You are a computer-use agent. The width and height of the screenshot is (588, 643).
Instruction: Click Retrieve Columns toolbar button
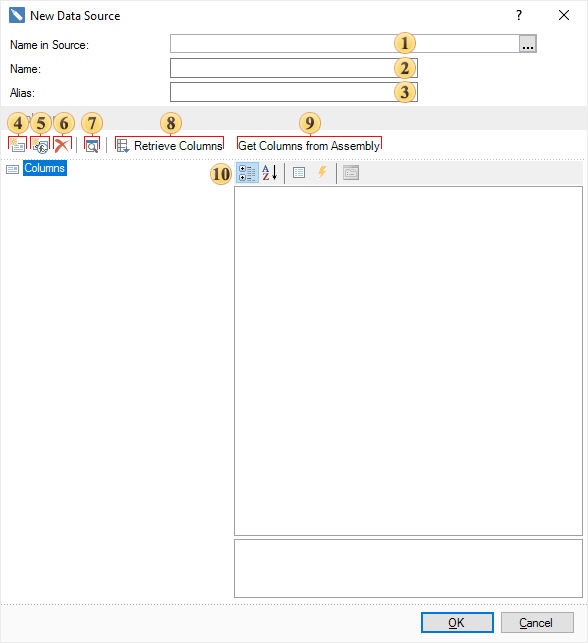[x=169, y=146]
